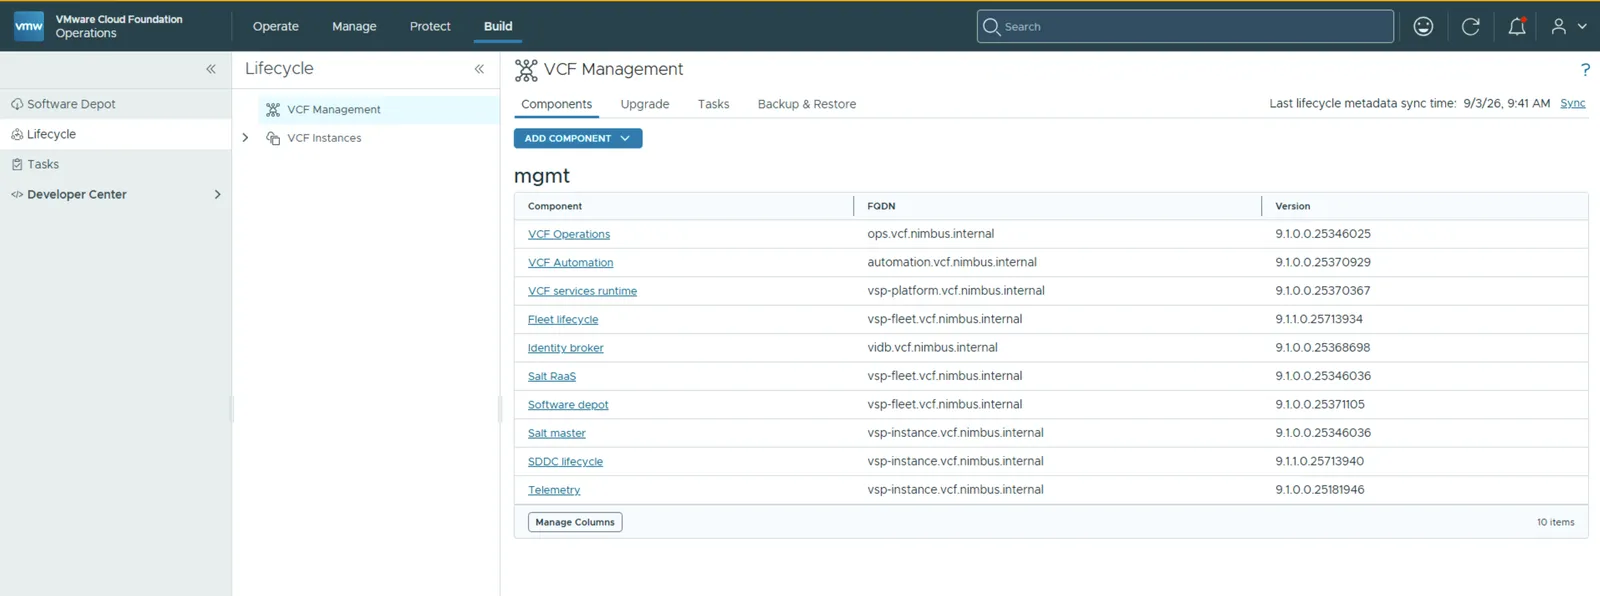Click the VCF Management tree icon
The width and height of the screenshot is (1600, 596).
pos(273,110)
